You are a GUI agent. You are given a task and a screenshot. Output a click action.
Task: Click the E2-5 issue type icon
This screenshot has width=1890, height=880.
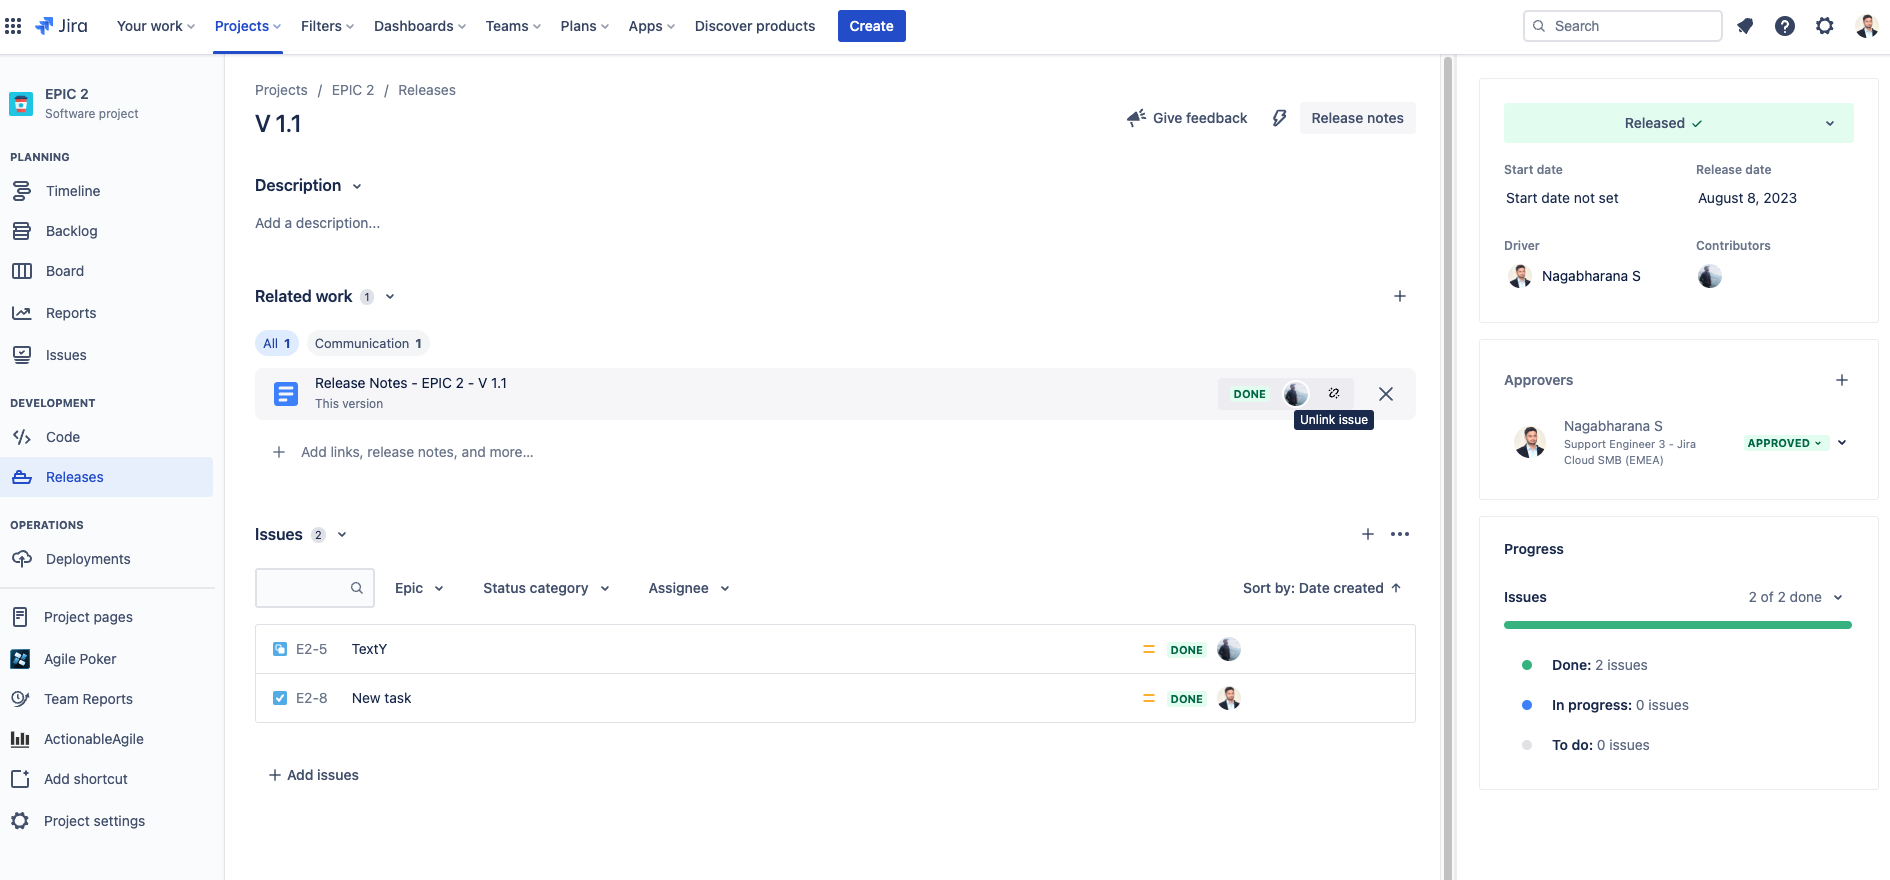[x=280, y=649]
